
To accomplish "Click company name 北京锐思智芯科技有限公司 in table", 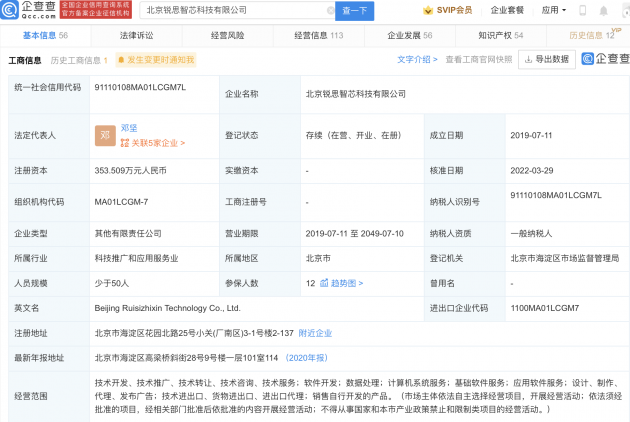I will click(x=356, y=94).
